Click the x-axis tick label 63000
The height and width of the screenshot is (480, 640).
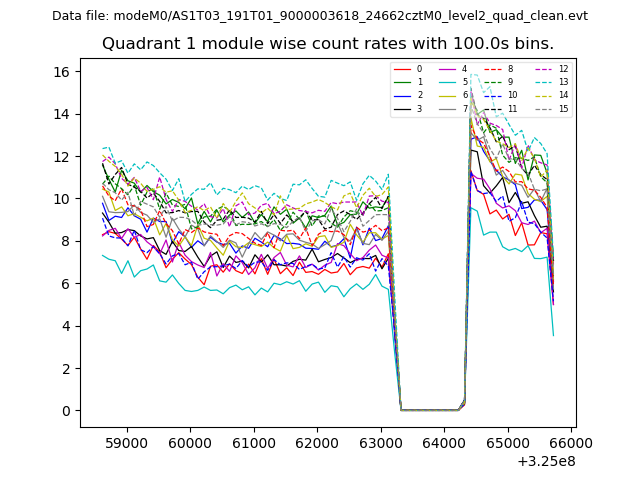(380, 443)
